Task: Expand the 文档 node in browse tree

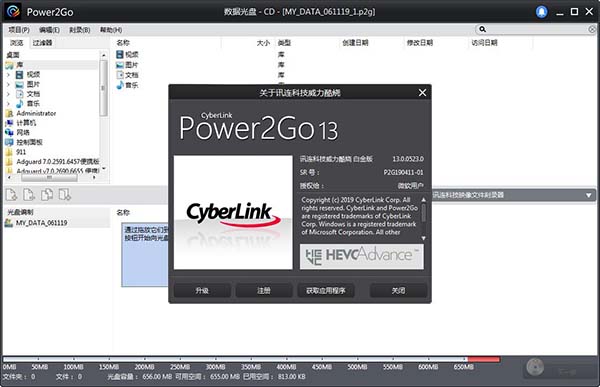Action: [x=8, y=94]
